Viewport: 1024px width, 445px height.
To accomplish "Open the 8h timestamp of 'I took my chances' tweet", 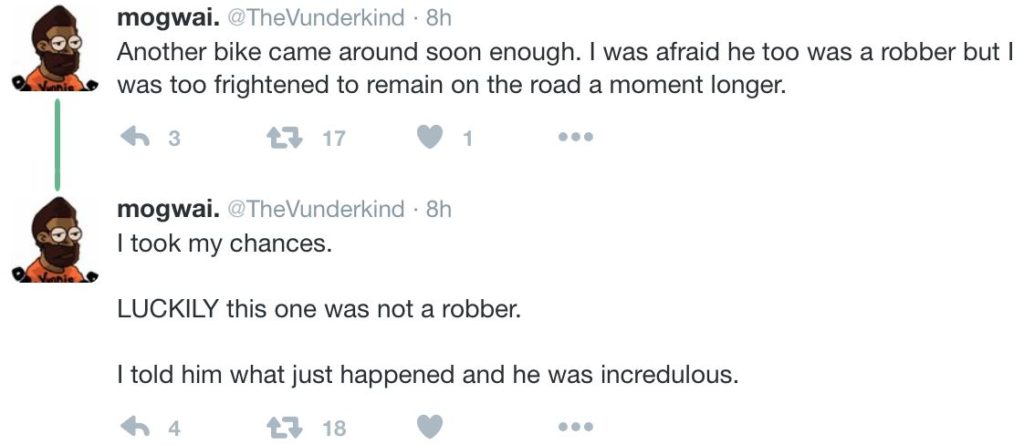I will point(439,211).
